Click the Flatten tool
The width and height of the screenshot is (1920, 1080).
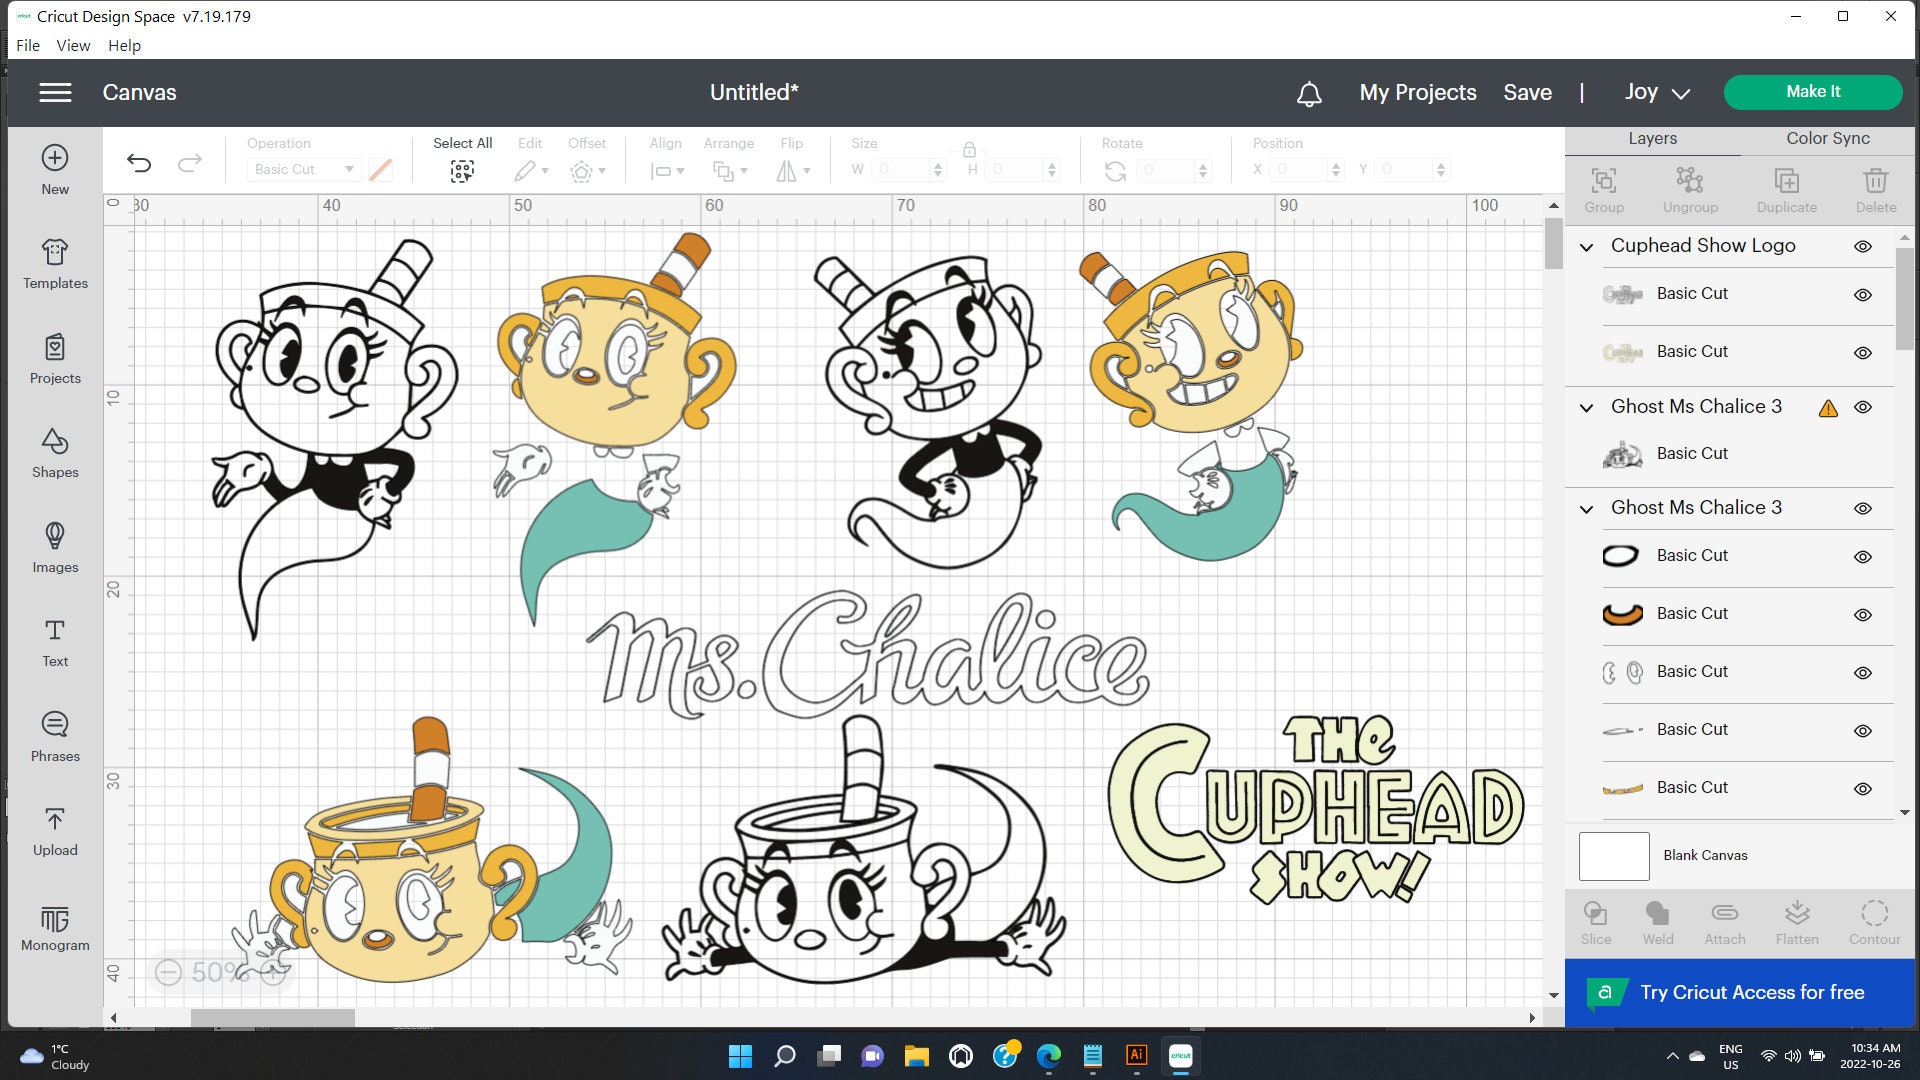click(1797, 922)
